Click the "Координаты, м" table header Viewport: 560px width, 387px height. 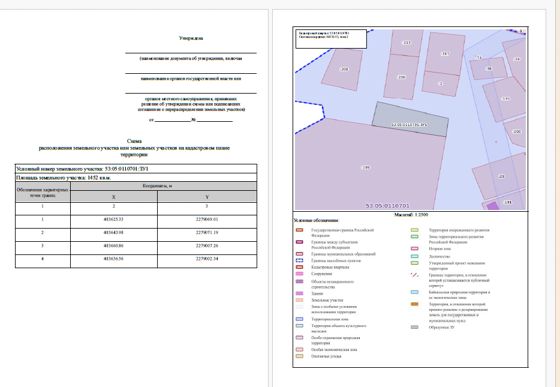[164, 186]
